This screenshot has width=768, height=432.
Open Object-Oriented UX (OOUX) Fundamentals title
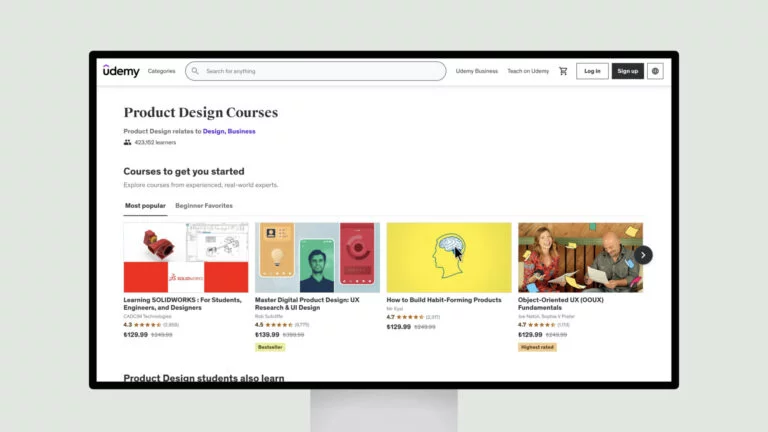click(x=561, y=304)
